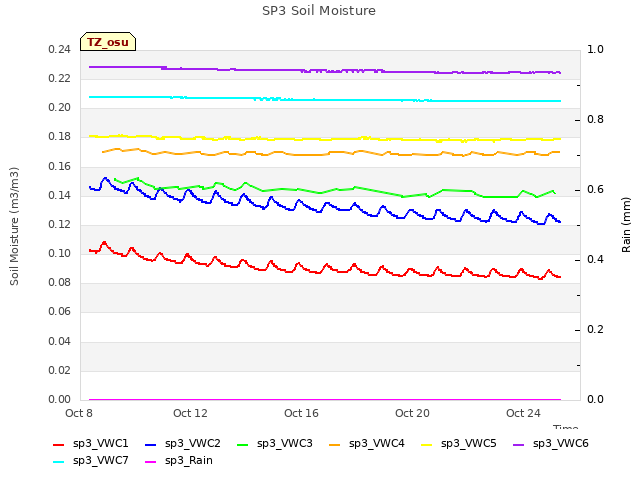Click the 0.18 left axis tick label

60,137
